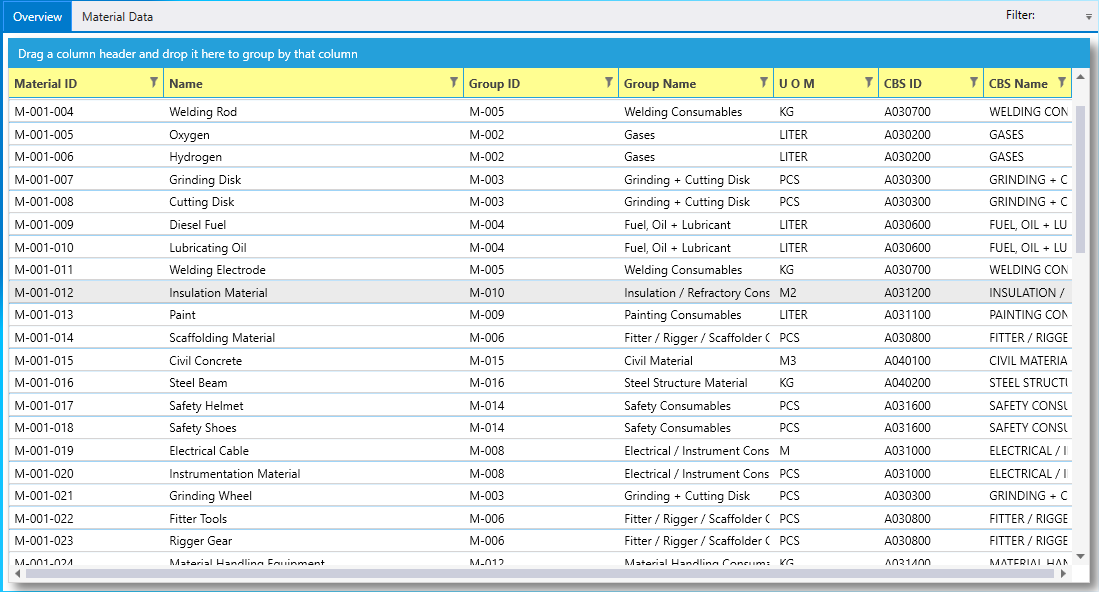Screen dimensions: 1099x592
Task: Select the Grinding Disk name cell
Action: tap(313, 180)
